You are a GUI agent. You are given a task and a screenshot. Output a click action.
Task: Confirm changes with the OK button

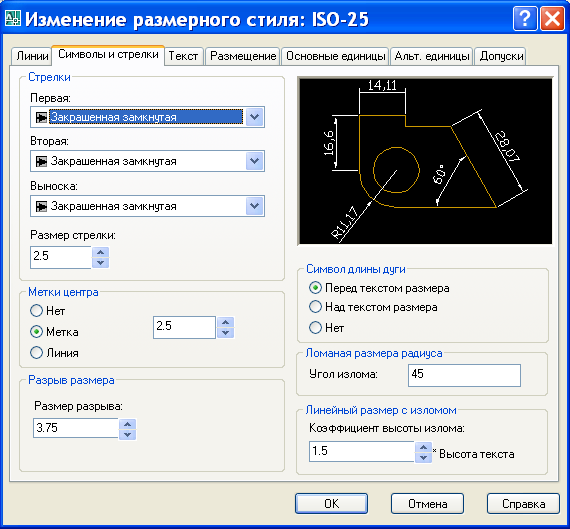pyautogui.click(x=332, y=504)
